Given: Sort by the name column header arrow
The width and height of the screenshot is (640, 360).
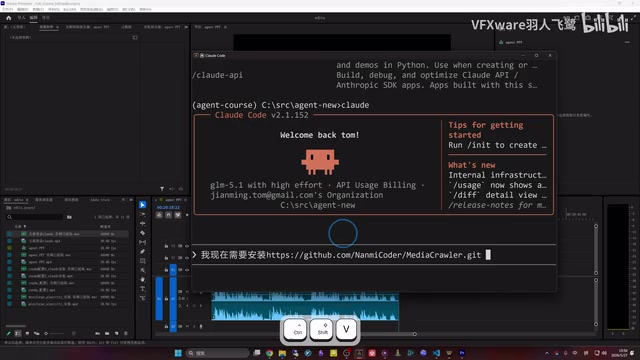Looking at the screenshot, I should [25, 227].
